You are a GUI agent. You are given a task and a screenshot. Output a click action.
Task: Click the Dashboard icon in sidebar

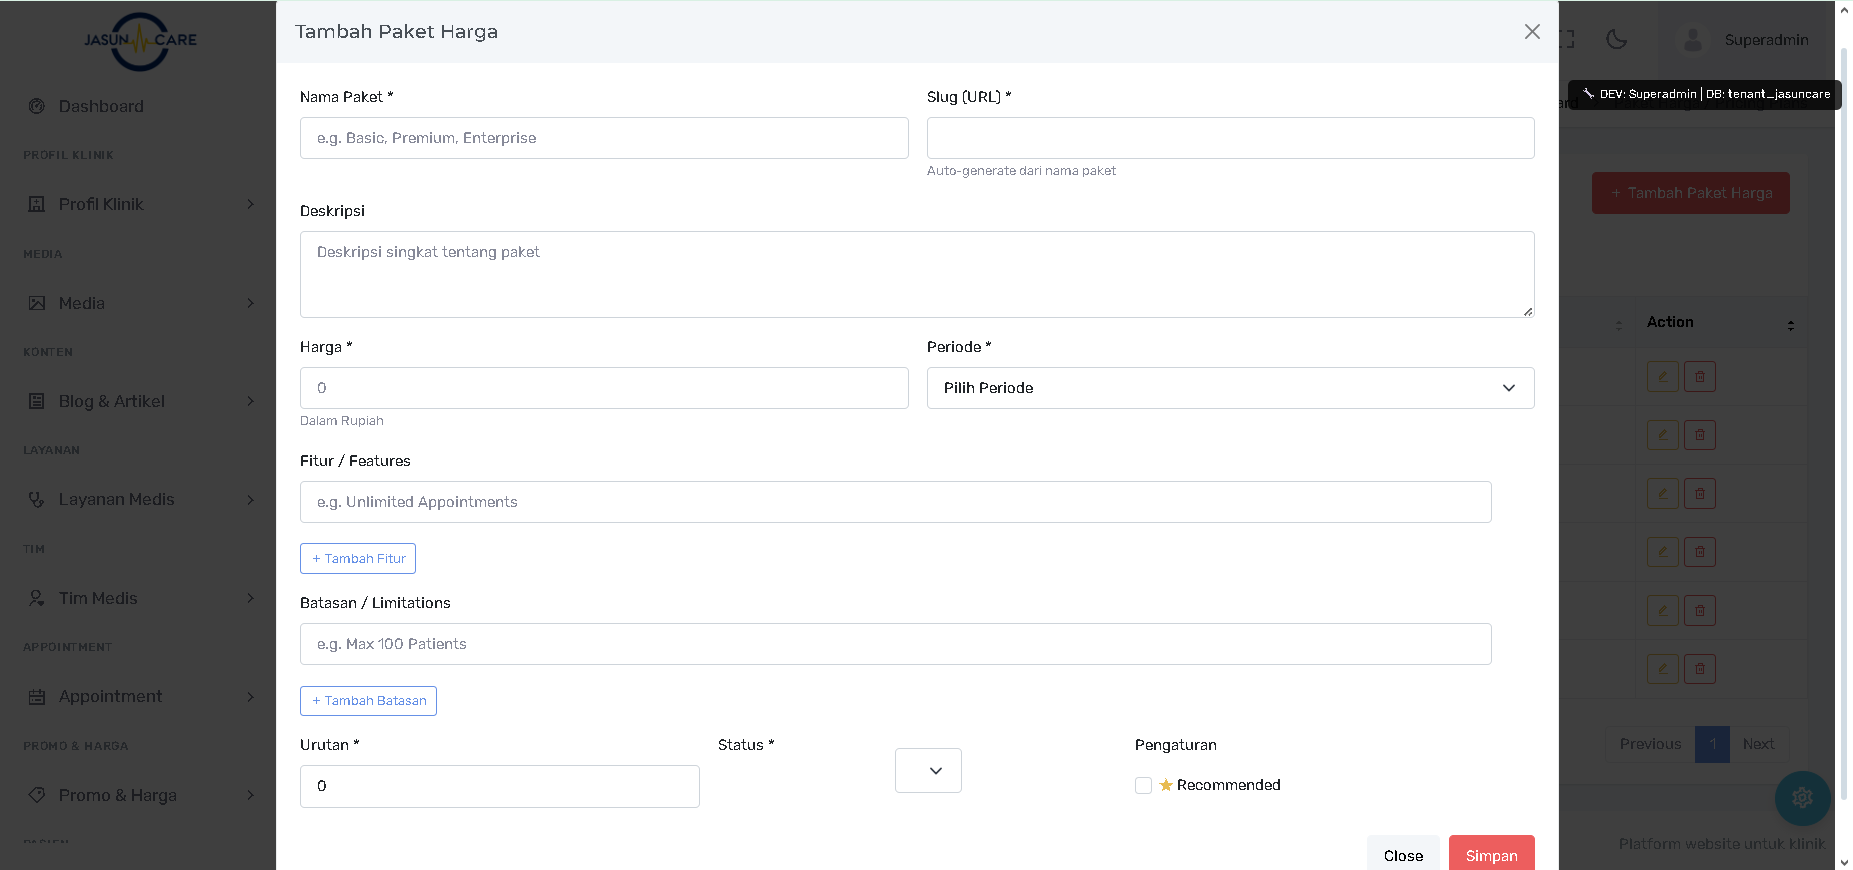[37, 106]
